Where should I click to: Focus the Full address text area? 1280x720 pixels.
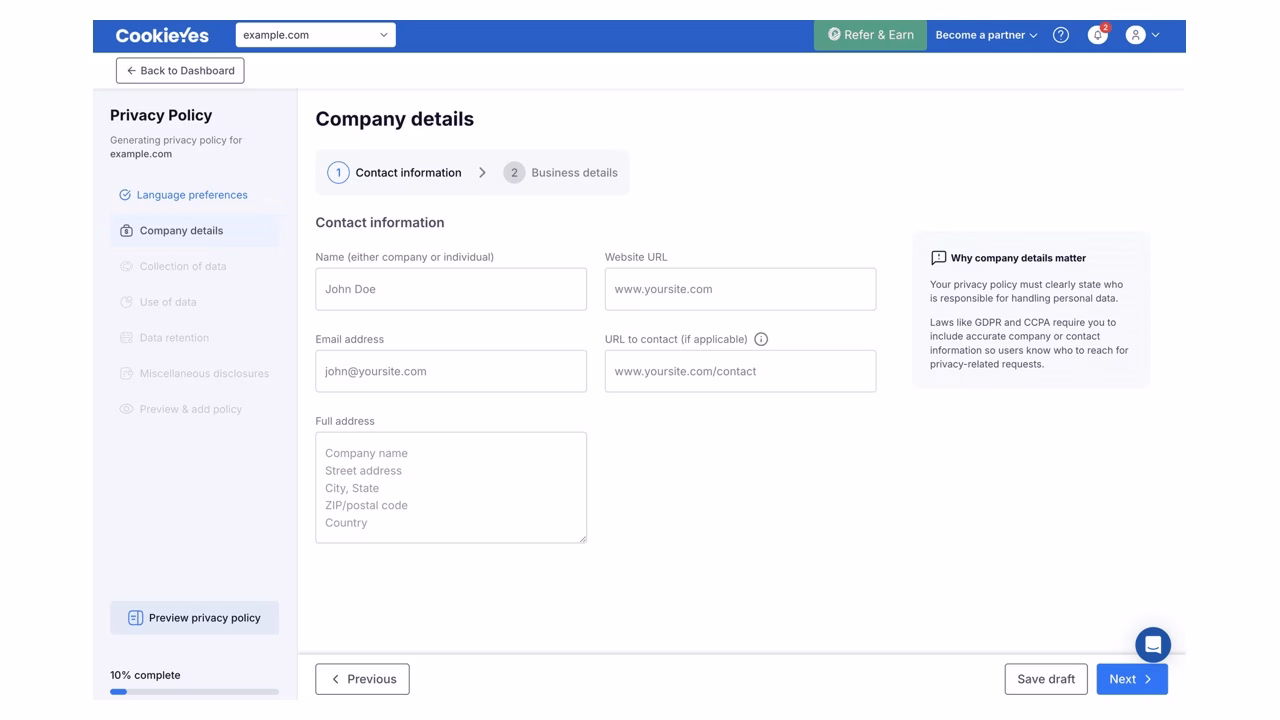(x=451, y=488)
